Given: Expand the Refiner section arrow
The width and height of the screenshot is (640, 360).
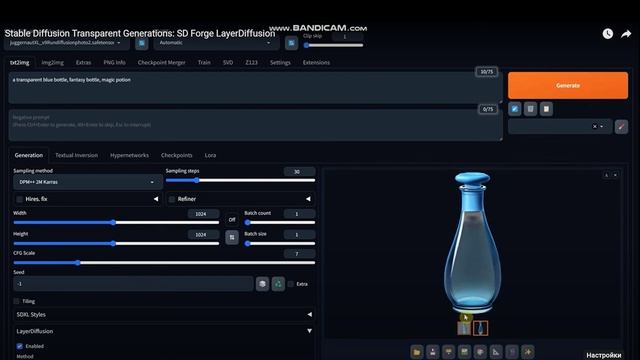Looking at the screenshot, I should tap(308, 199).
